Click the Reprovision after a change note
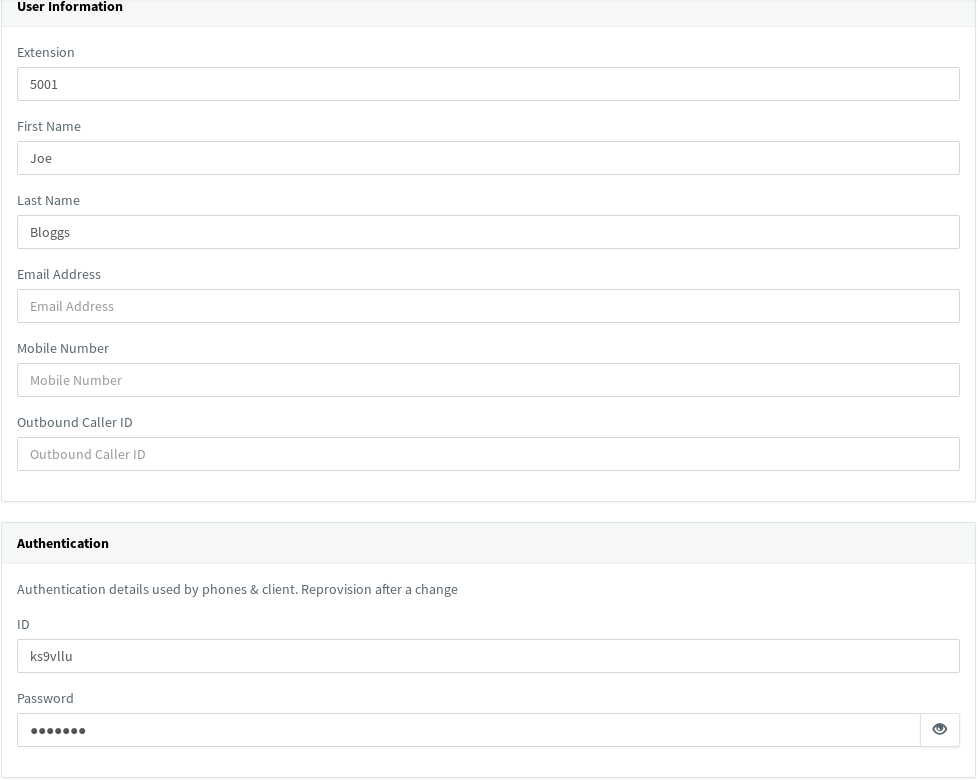 tap(379, 589)
